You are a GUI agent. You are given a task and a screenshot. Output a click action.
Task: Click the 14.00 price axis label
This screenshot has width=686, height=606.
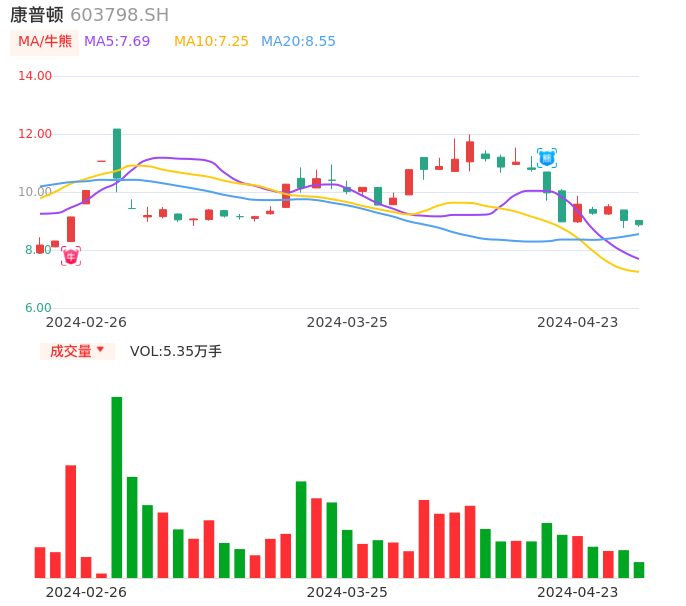click(35, 76)
